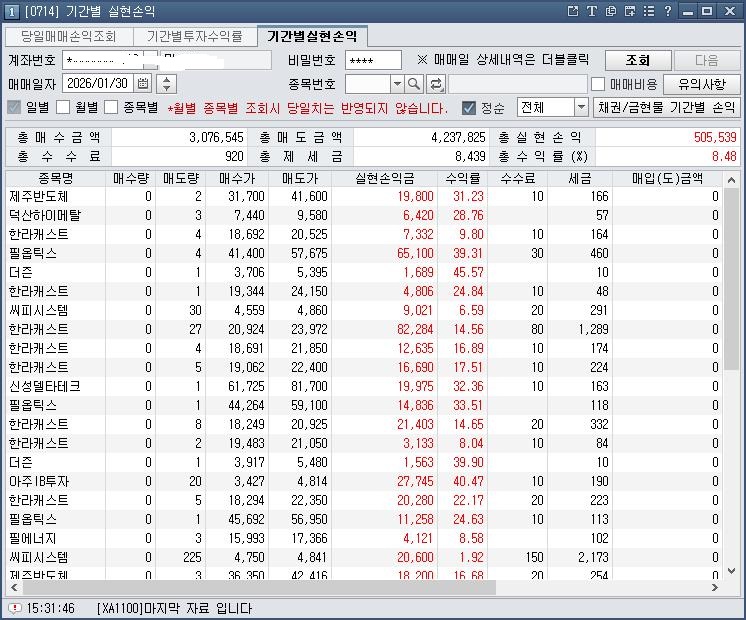Select the 기간별실현손익 tab
This screenshot has height=620, width=746.
coord(312,36)
